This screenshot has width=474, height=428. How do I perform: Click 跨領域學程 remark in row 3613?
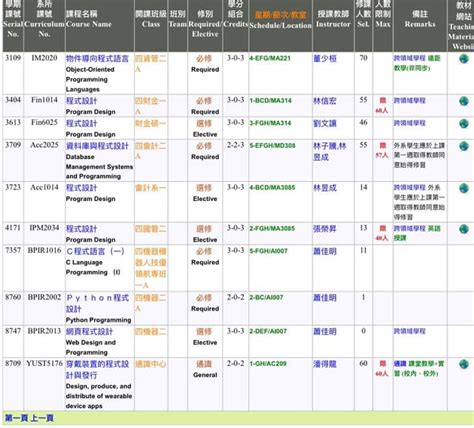tap(410, 123)
